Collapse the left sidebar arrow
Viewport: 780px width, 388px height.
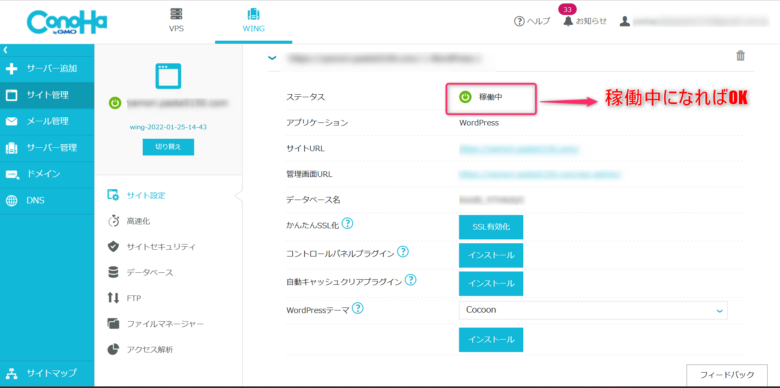[x=5, y=50]
